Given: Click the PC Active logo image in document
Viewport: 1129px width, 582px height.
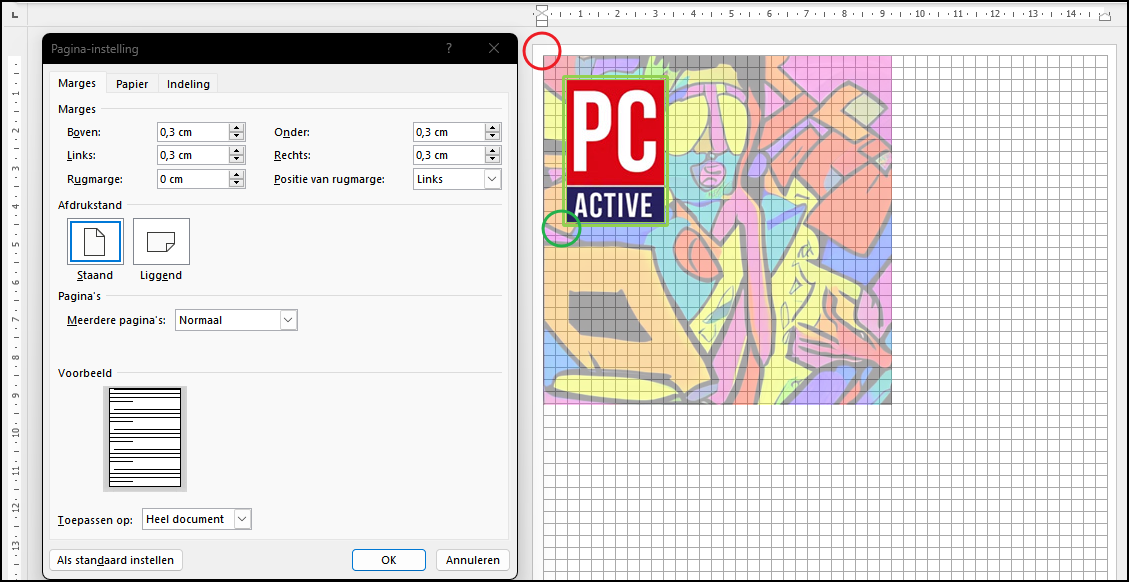Looking at the screenshot, I should (616, 151).
